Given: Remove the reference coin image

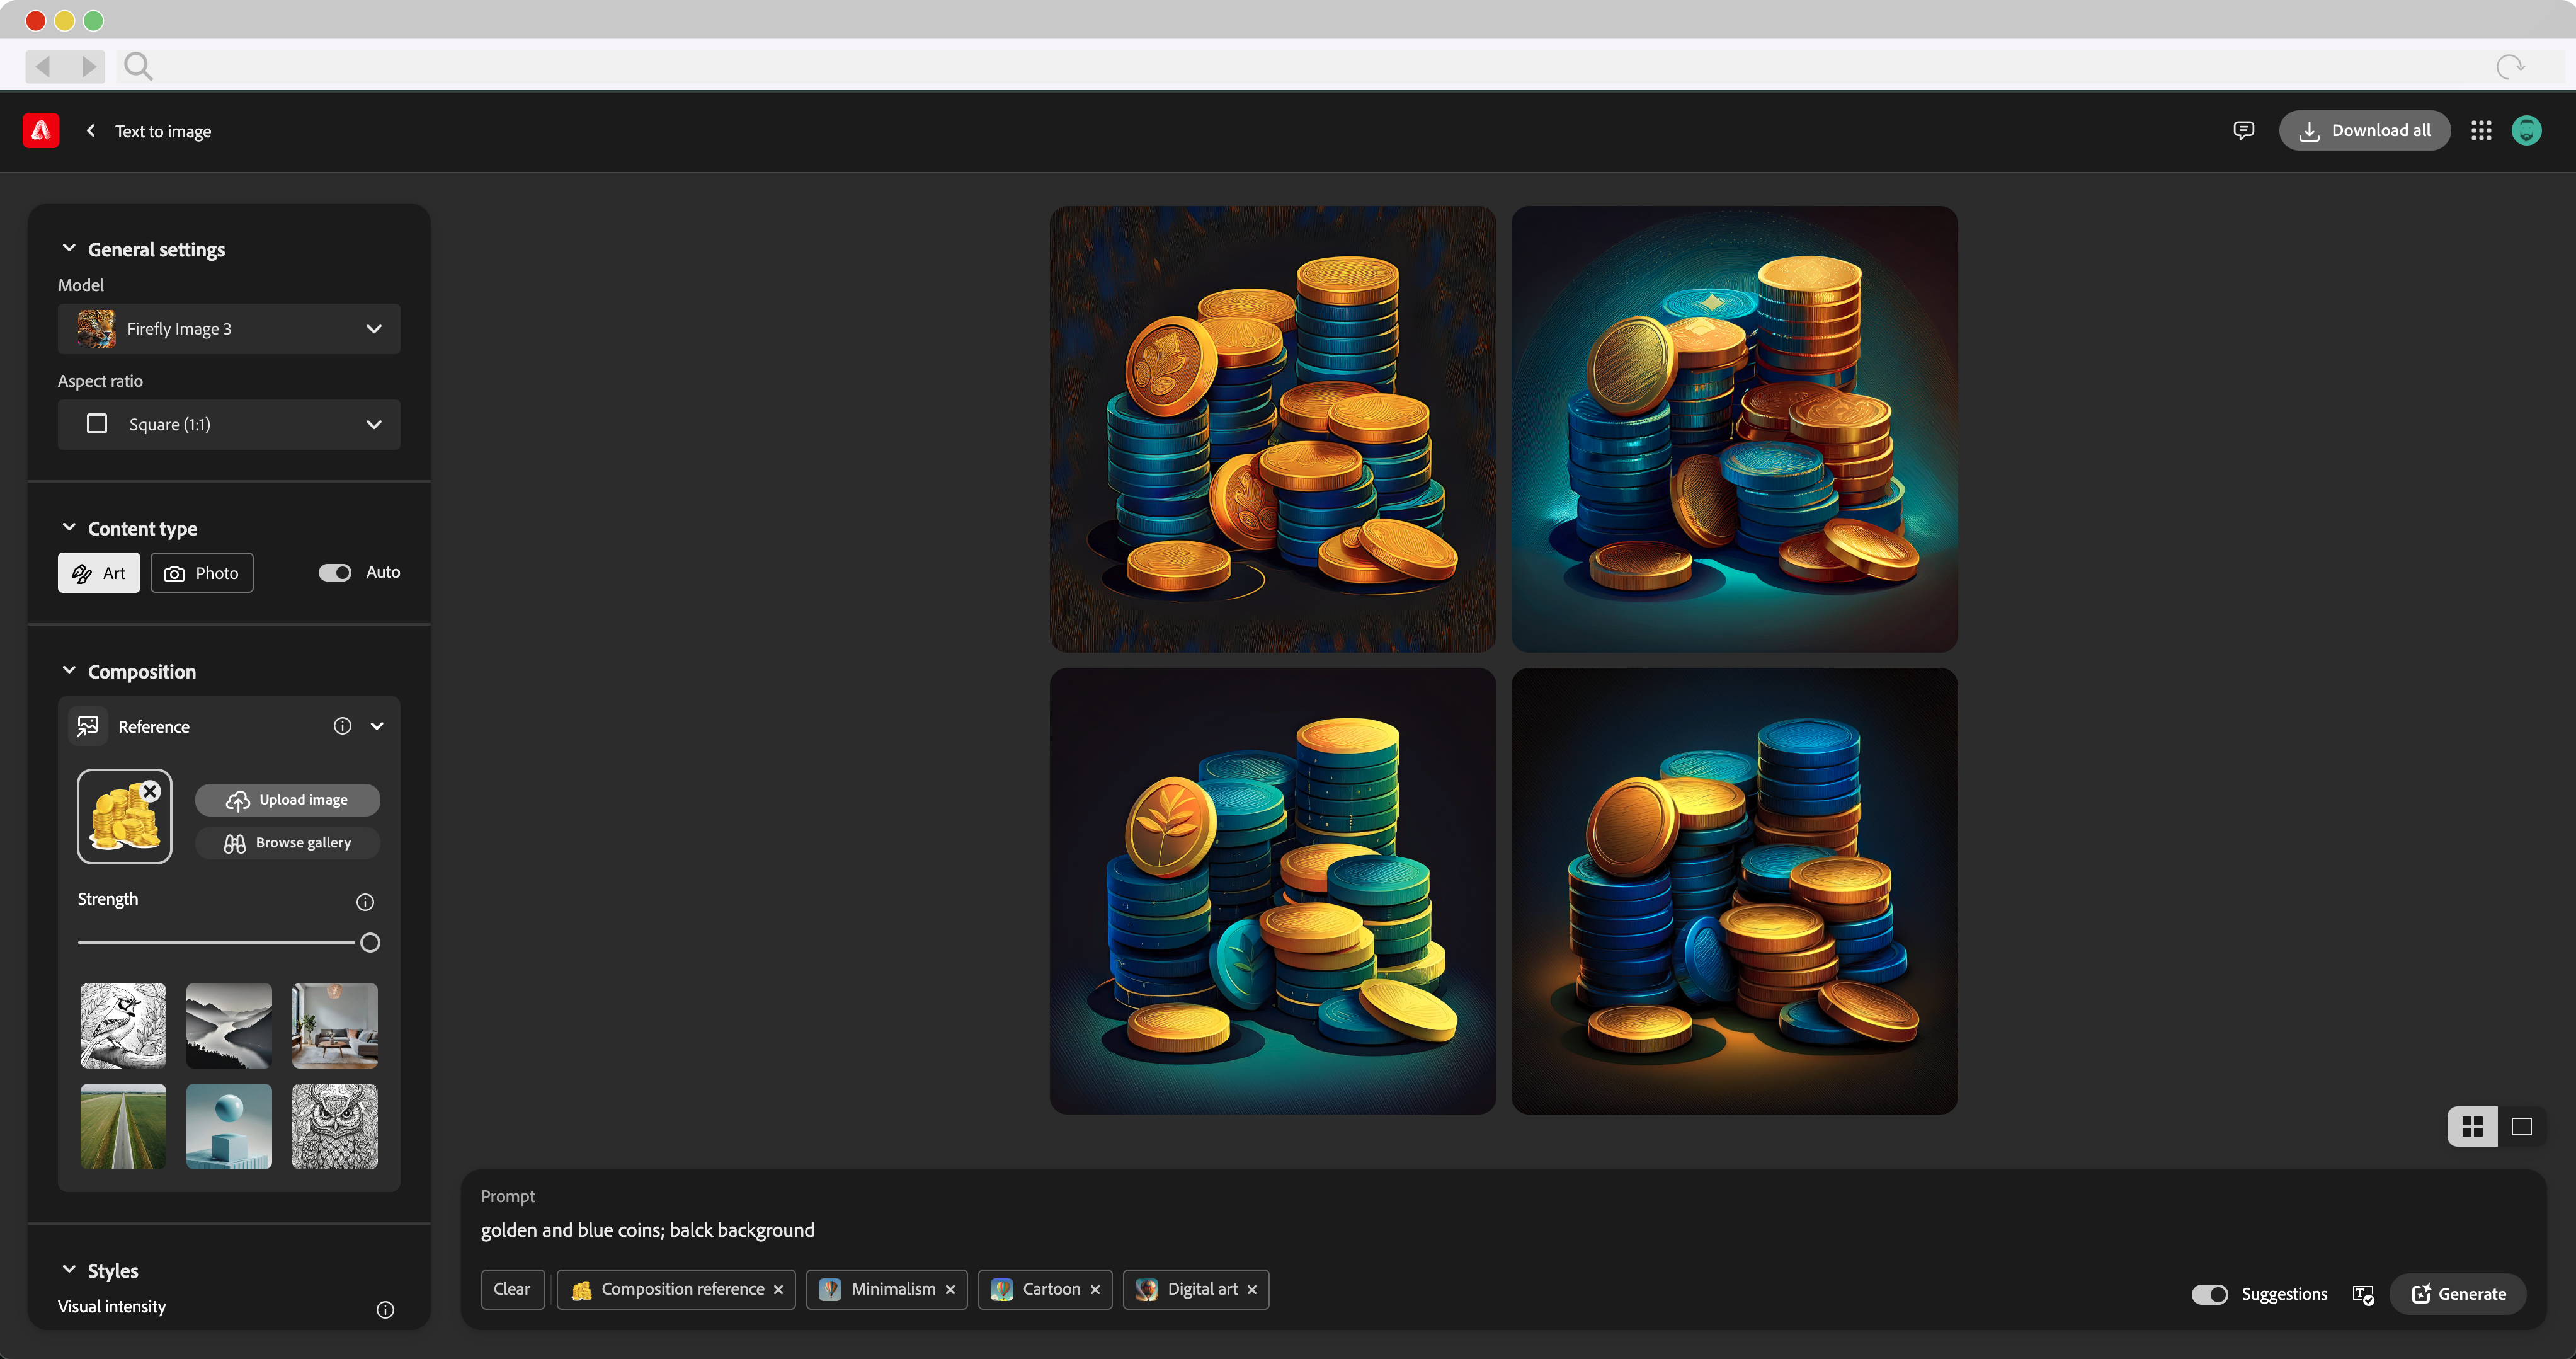Looking at the screenshot, I should (151, 791).
